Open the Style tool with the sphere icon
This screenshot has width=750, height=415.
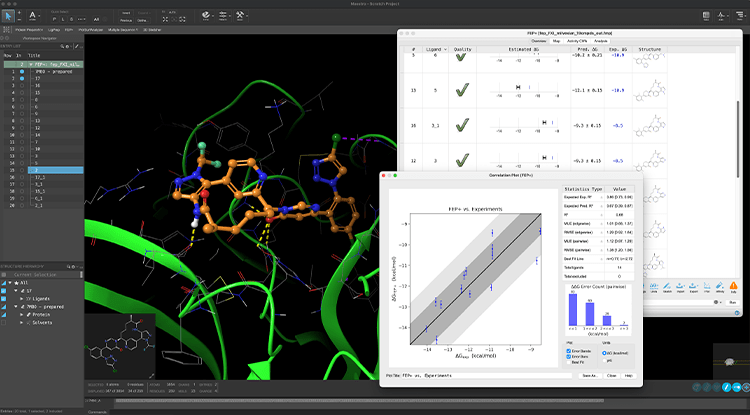(206, 15)
